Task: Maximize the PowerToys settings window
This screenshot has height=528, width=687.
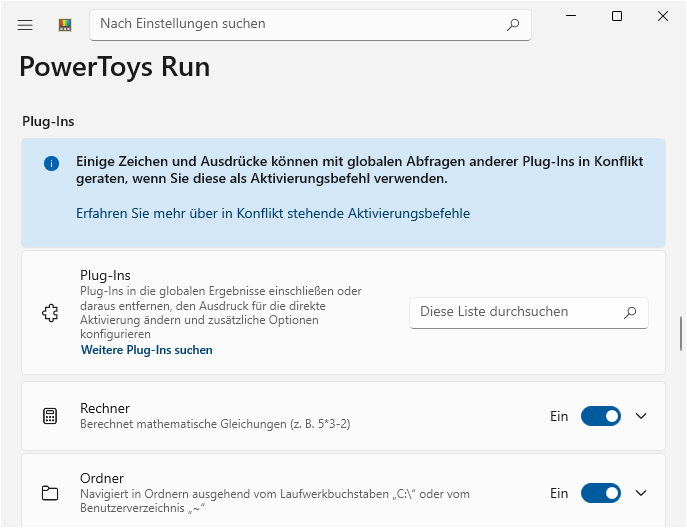Action: (x=617, y=16)
